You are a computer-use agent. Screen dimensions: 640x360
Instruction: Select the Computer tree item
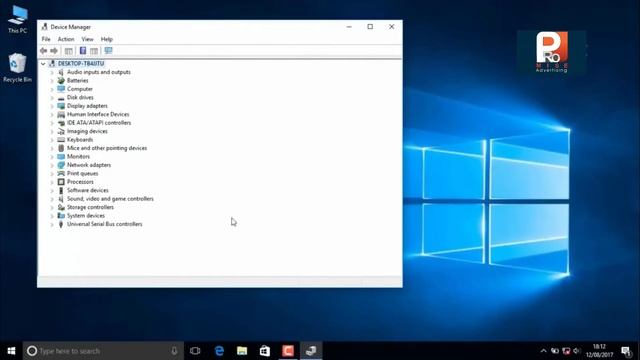(80, 89)
